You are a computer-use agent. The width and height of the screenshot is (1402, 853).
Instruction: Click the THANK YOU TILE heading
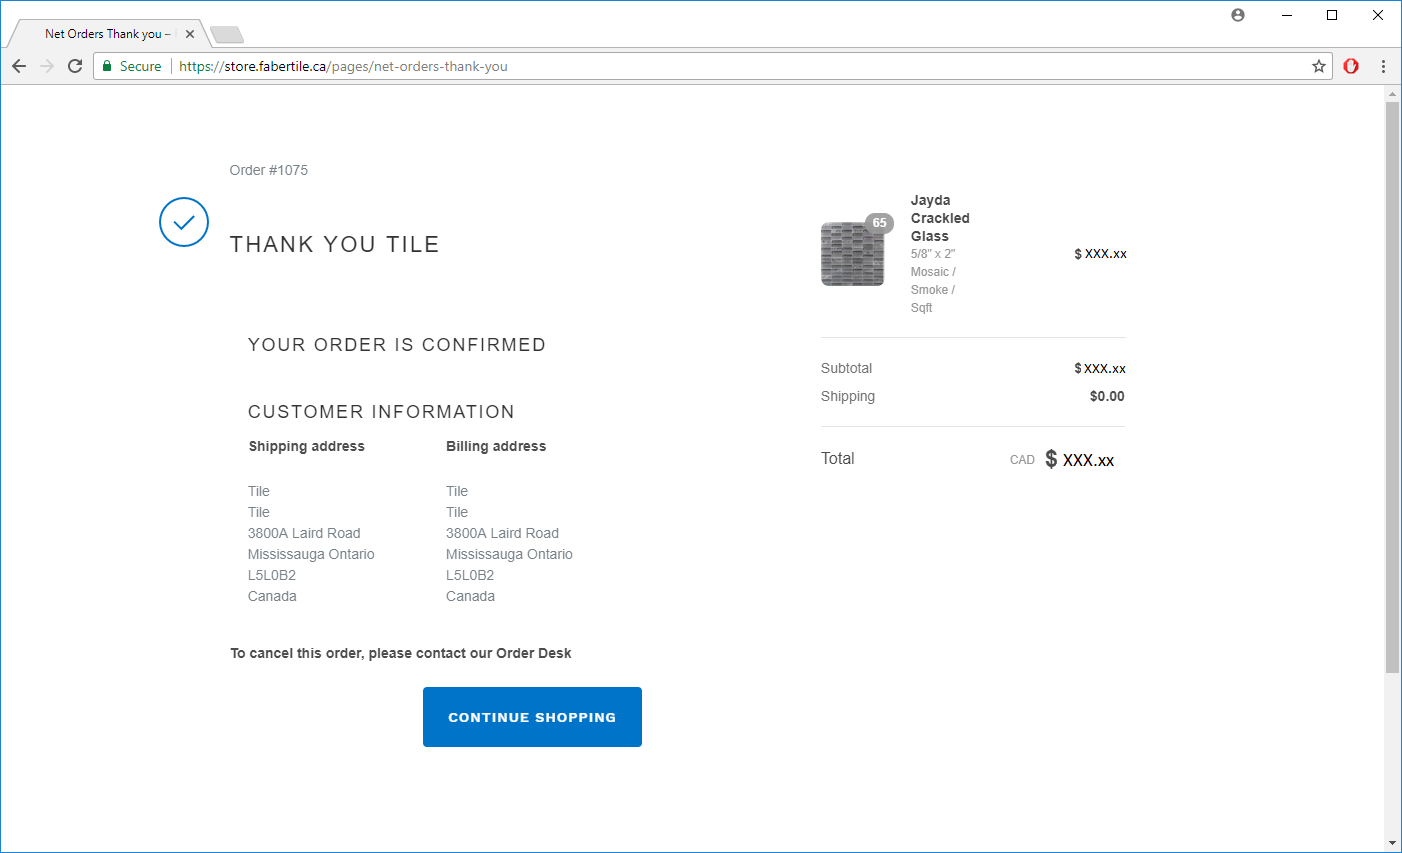point(335,244)
